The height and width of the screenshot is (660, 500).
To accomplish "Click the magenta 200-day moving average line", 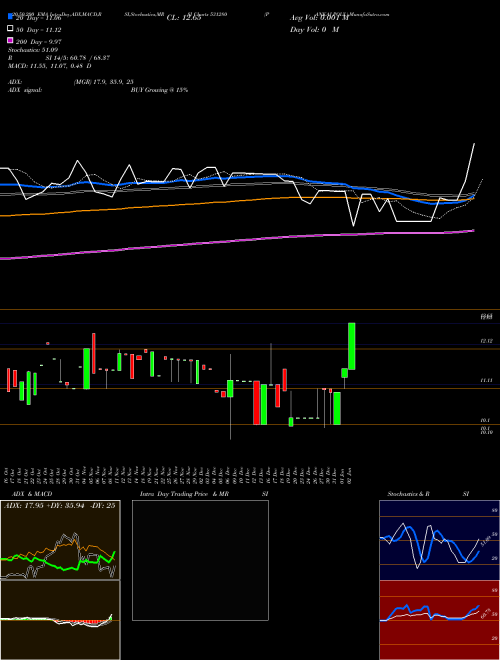I will point(236,241).
